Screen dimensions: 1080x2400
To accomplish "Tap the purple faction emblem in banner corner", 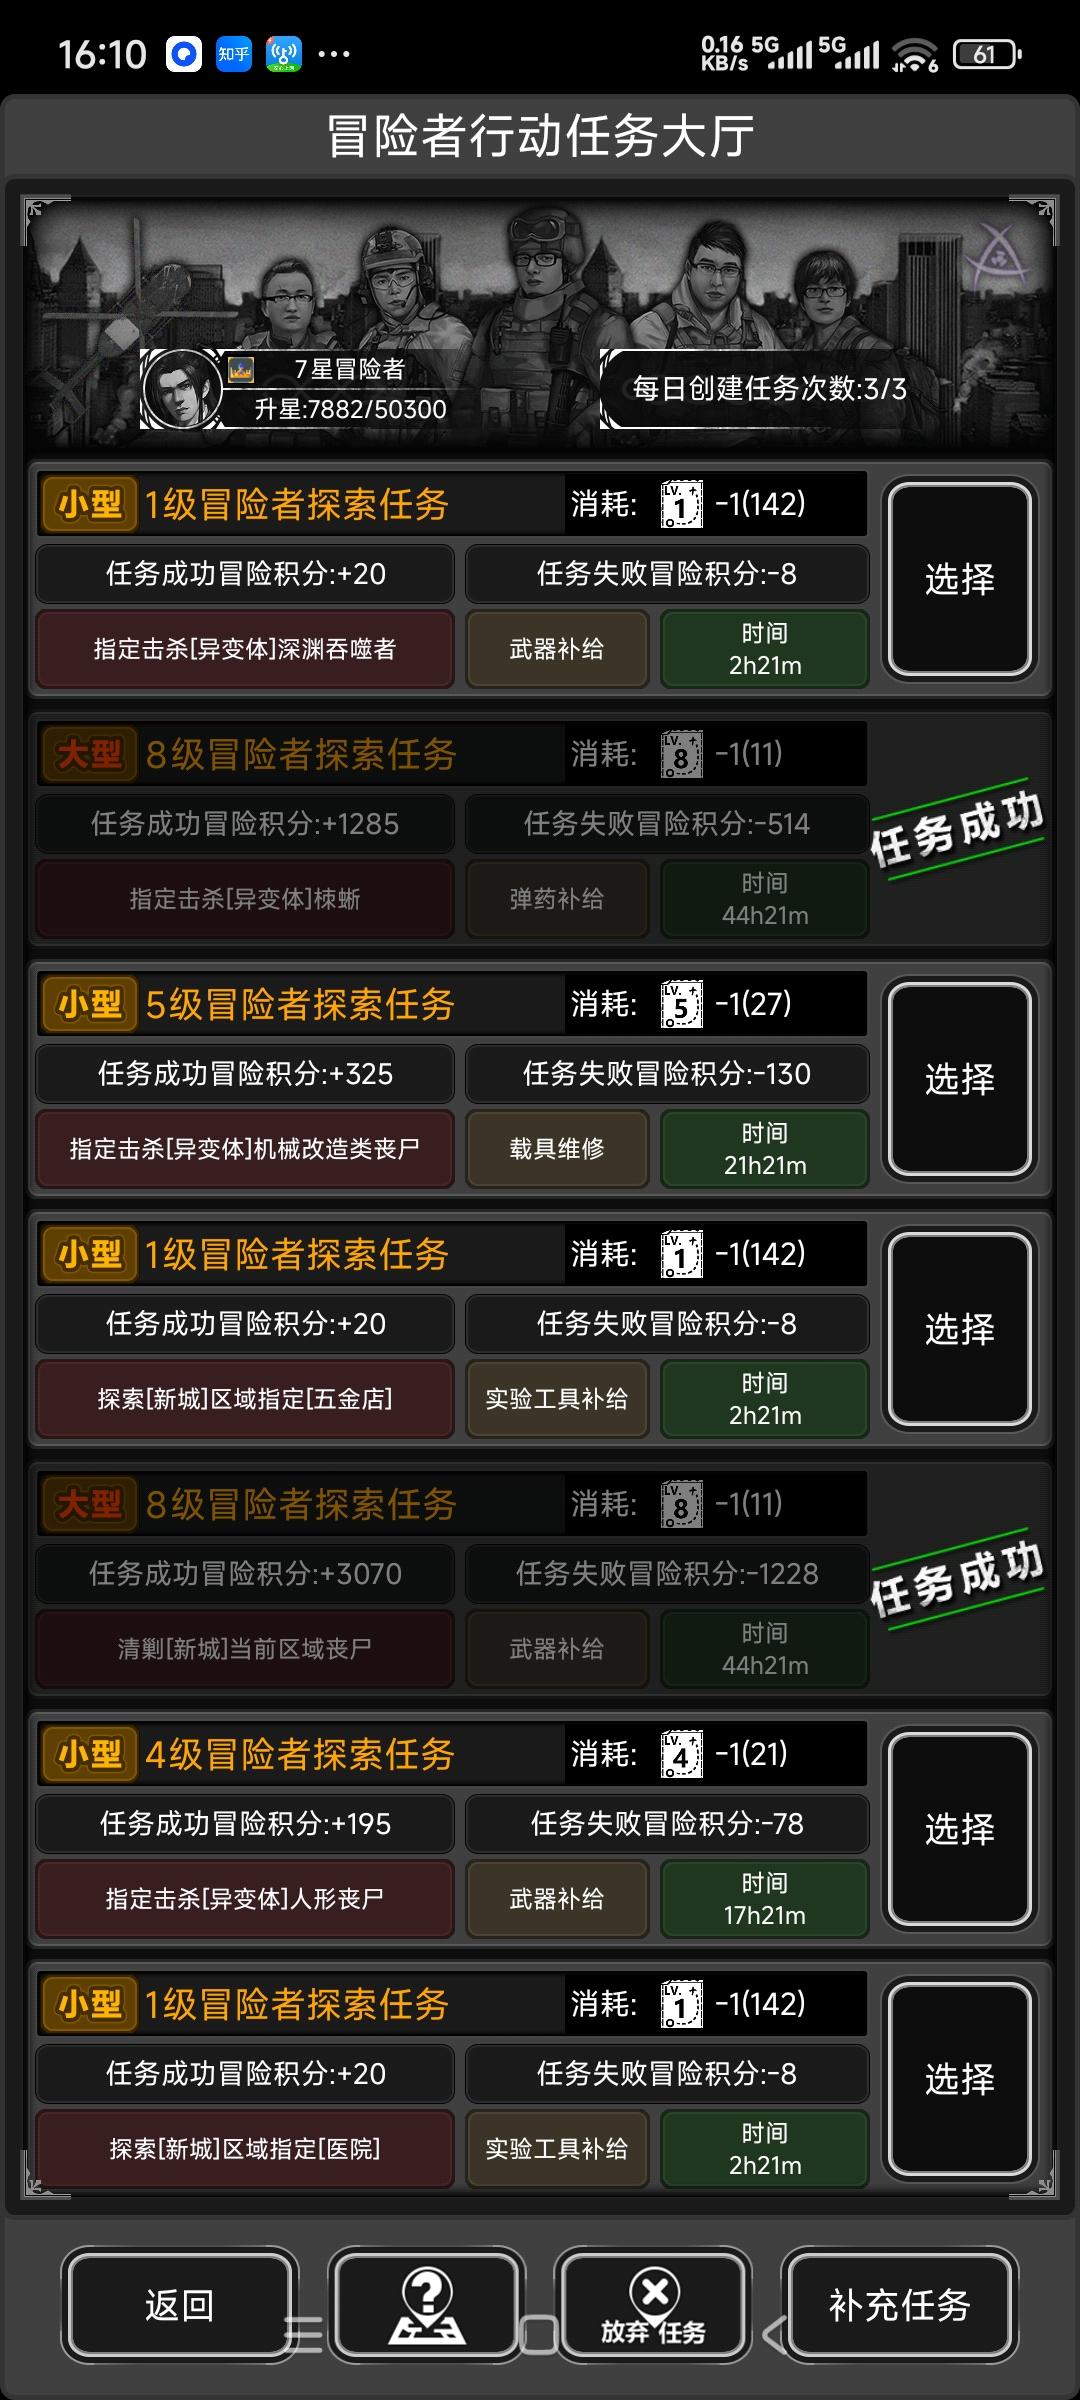I will pyautogui.click(x=997, y=254).
